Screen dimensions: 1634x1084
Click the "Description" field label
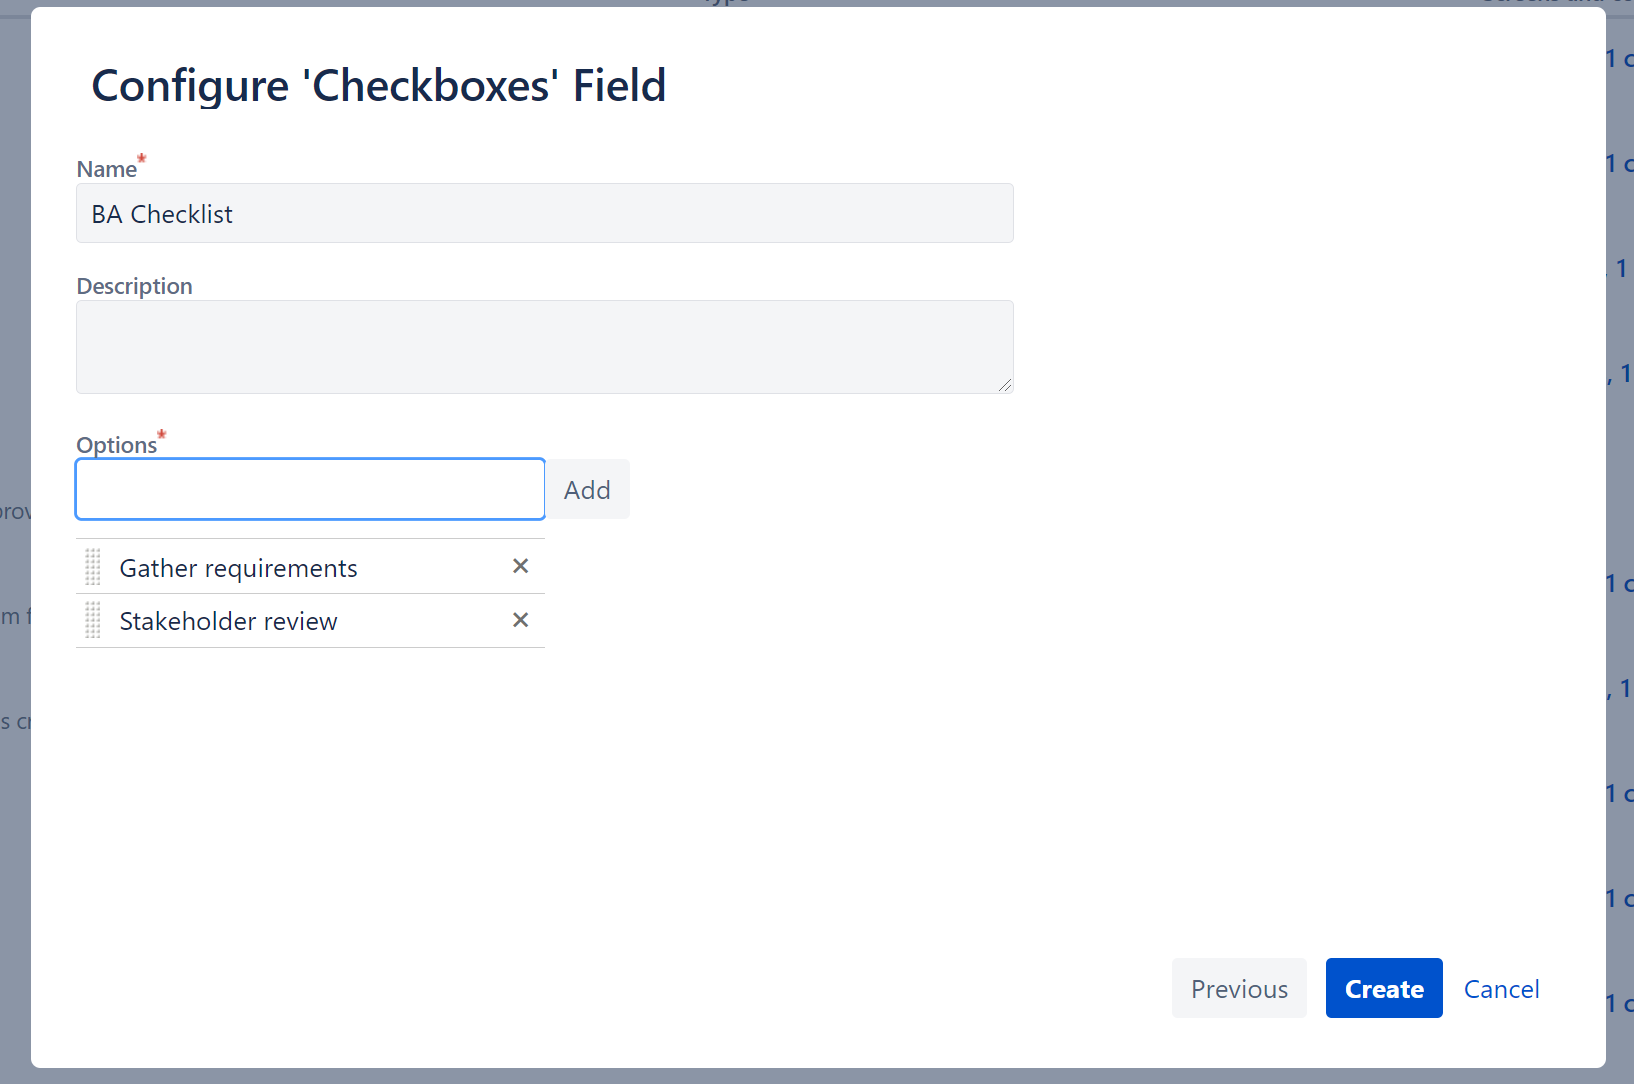click(134, 286)
